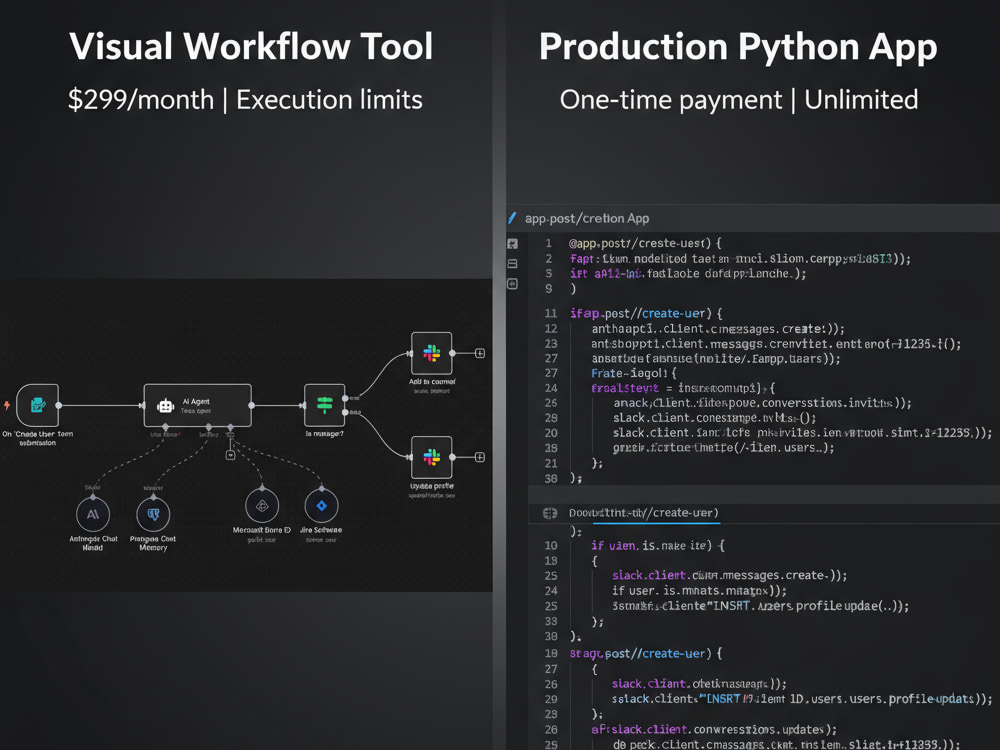Click the 'Frate-iegol! {' code line
Screen dimensions: 1000x750
pos(633,373)
